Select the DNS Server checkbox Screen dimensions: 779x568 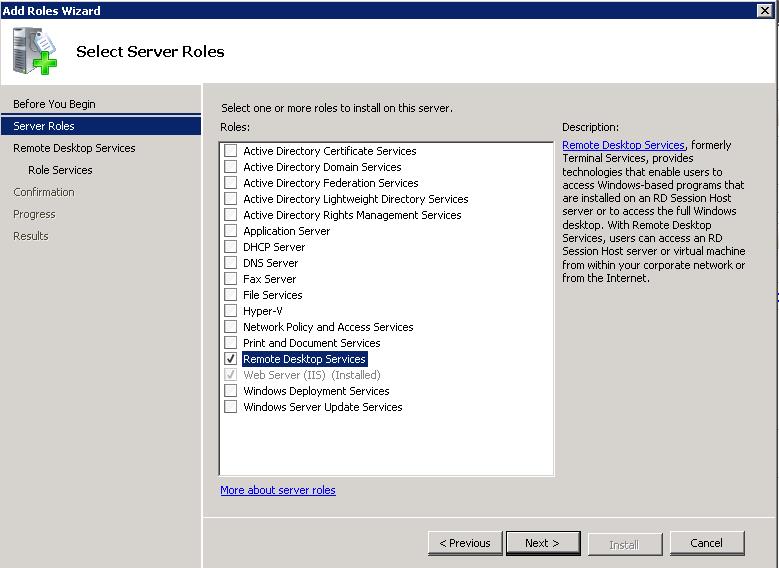click(x=231, y=263)
